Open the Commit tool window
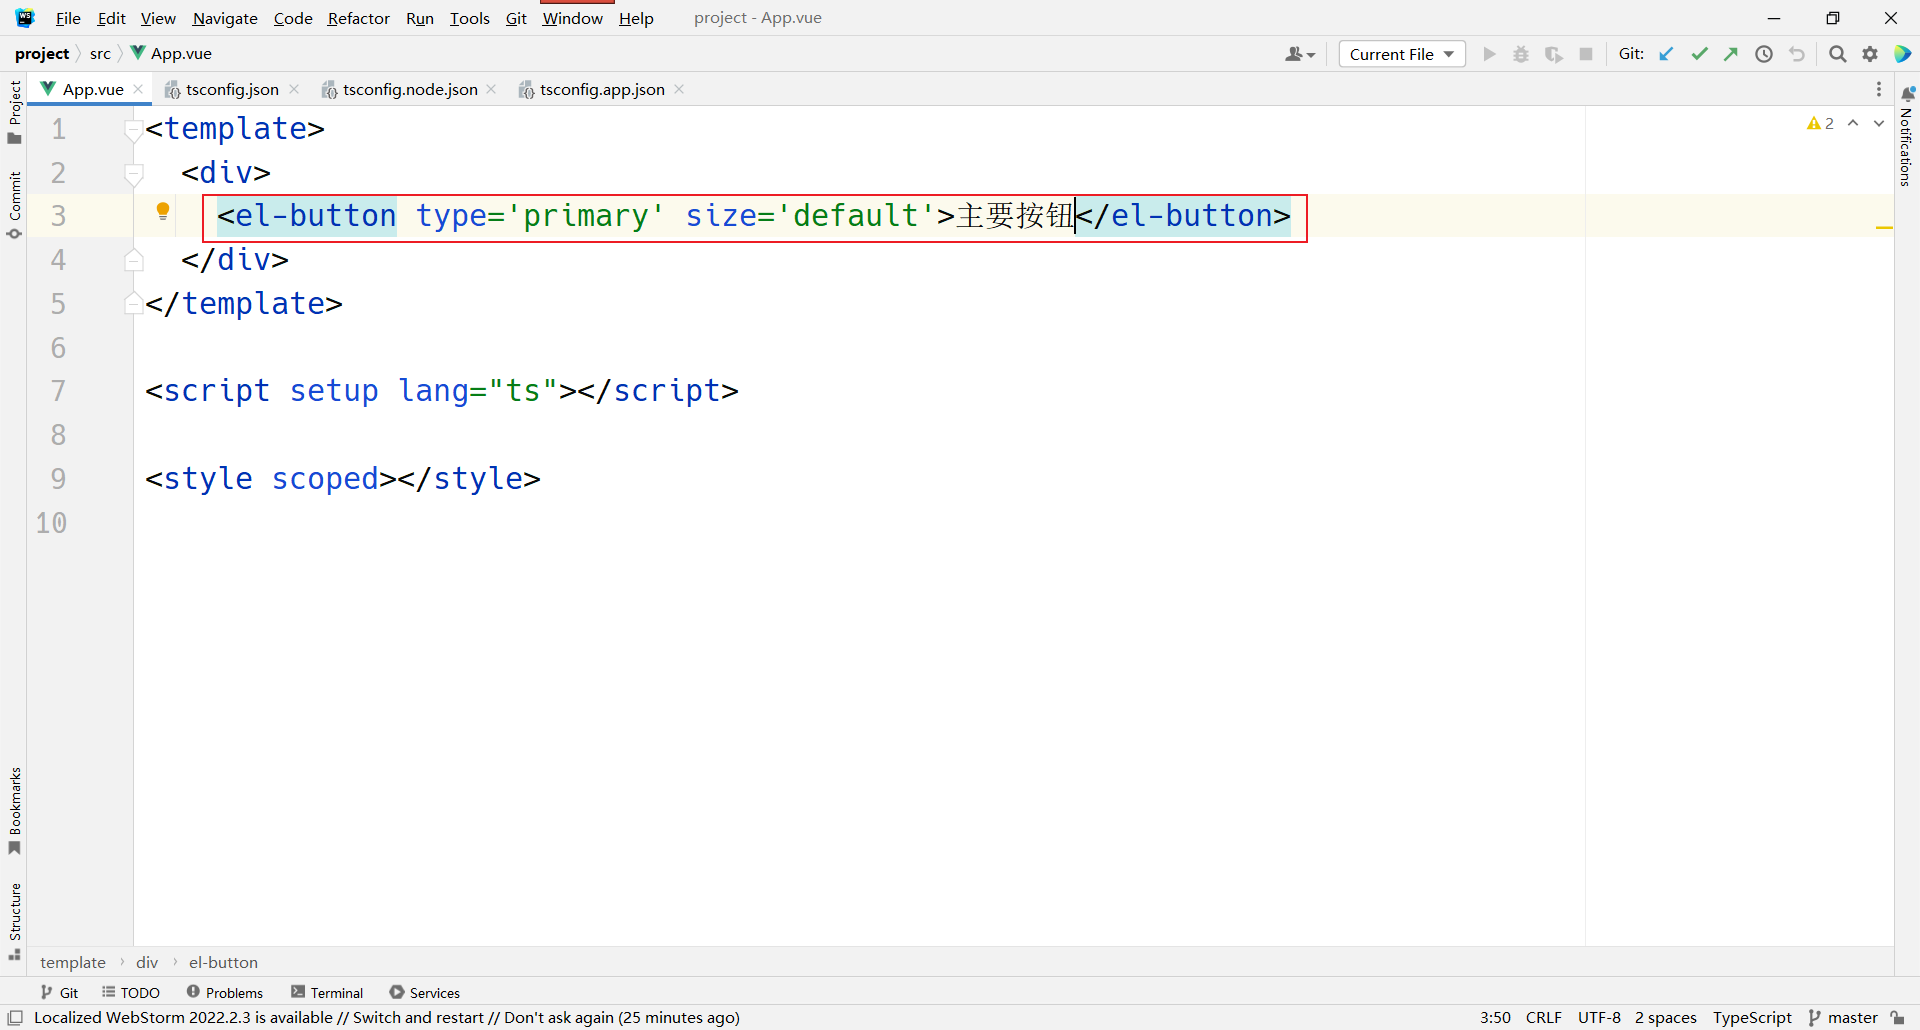The height and width of the screenshot is (1030, 1920). pyautogui.click(x=14, y=205)
